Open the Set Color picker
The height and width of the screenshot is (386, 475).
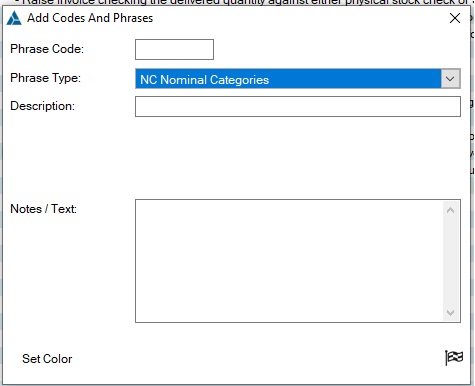pyautogui.click(x=47, y=359)
